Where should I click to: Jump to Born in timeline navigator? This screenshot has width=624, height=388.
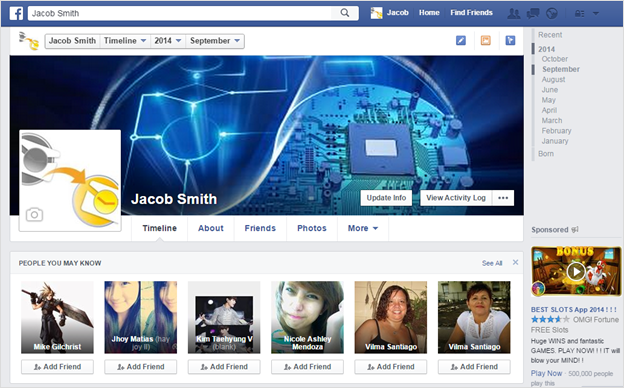(x=546, y=154)
